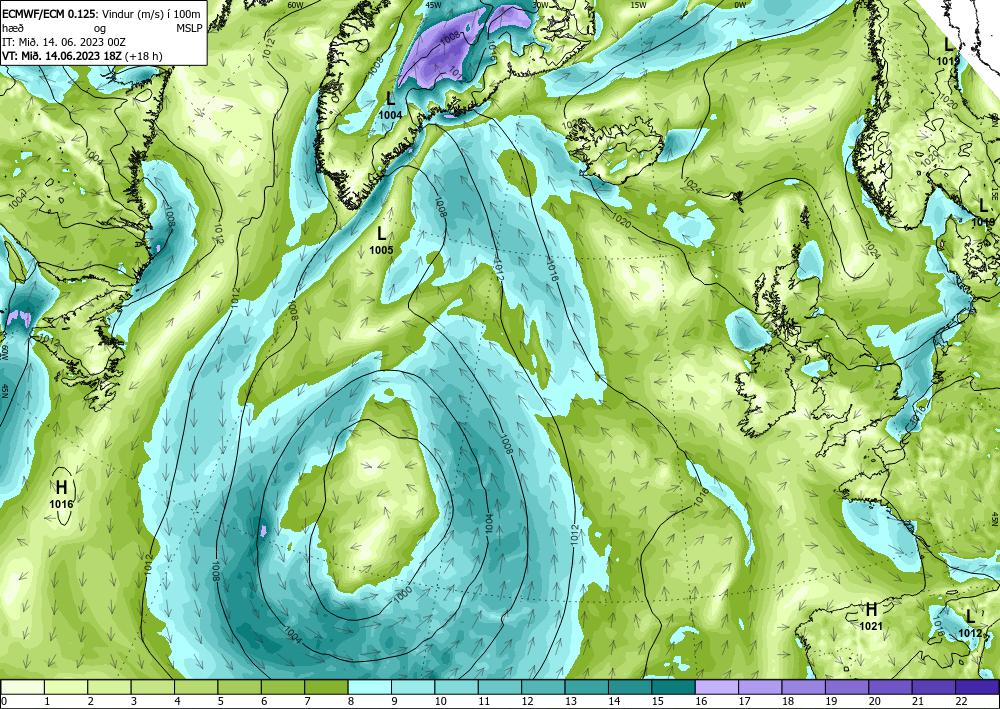Click the "10" value under the wind scale
The width and height of the screenshot is (1000, 709).
pyautogui.click(x=440, y=701)
